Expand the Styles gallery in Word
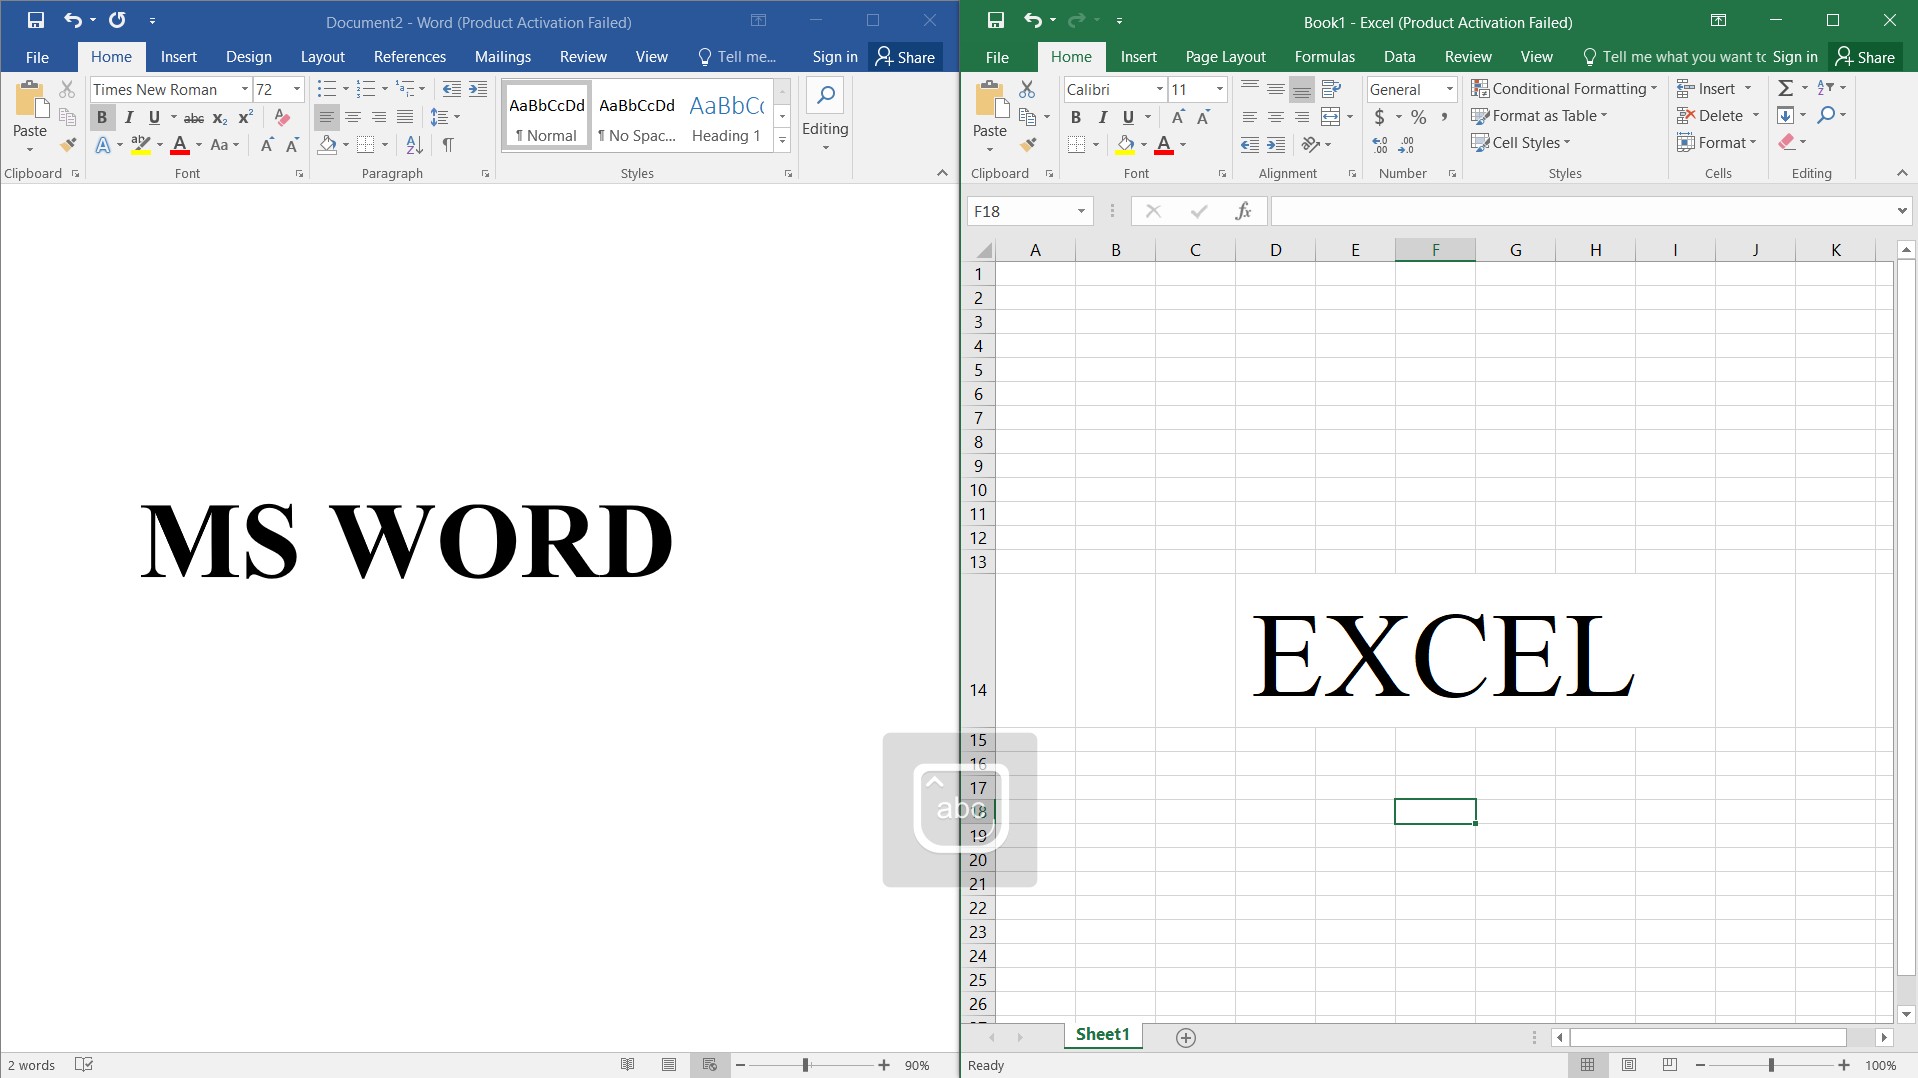This screenshot has width=1918, height=1078. pos(781,140)
